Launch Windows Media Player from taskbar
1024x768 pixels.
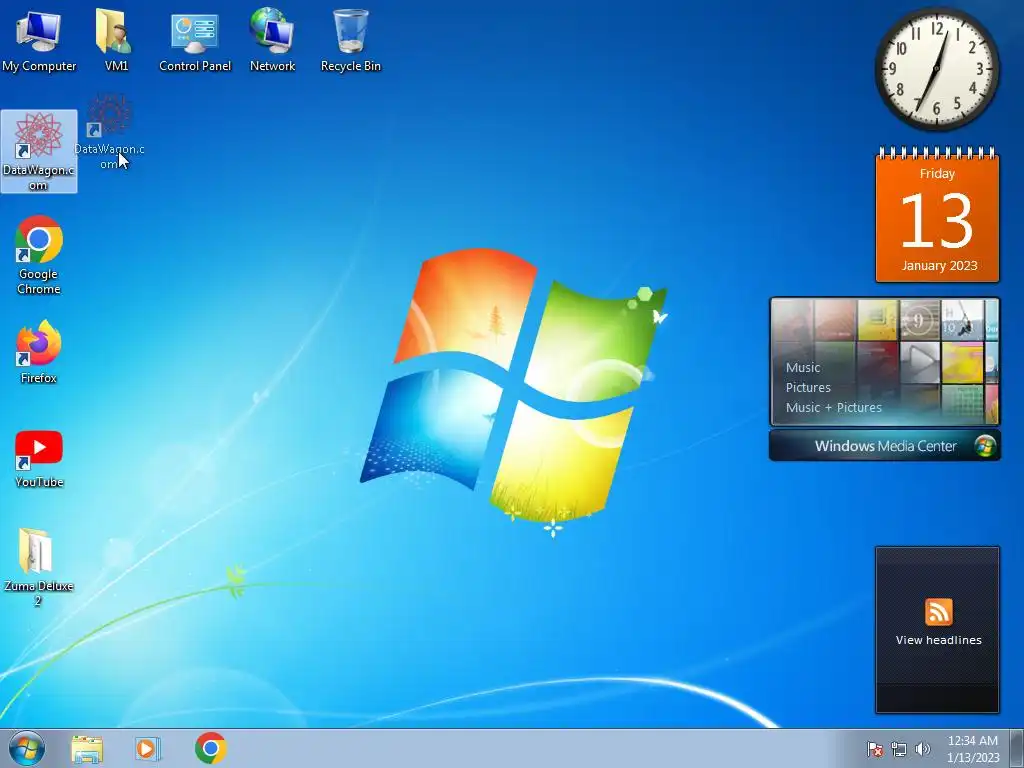click(148, 748)
